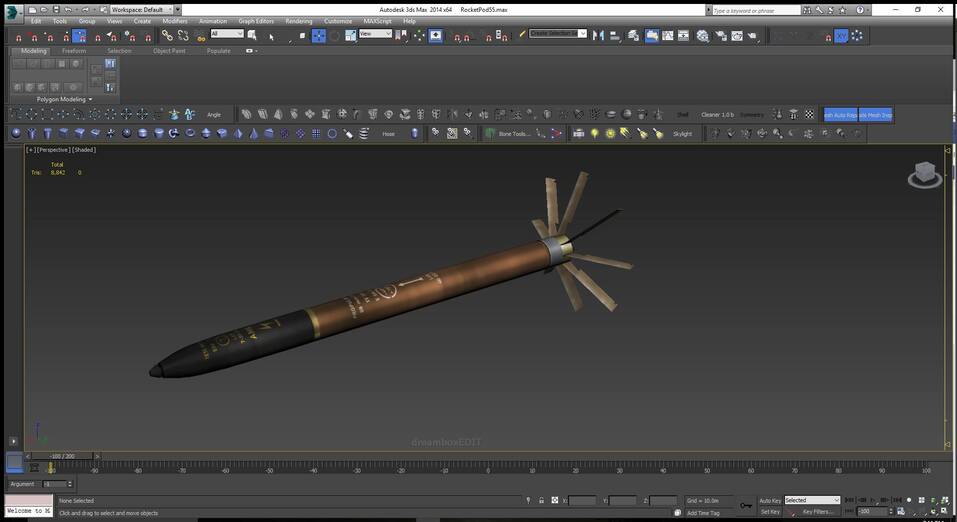
Task: Open the selection filter 'All' dropdown
Action: coord(227,34)
